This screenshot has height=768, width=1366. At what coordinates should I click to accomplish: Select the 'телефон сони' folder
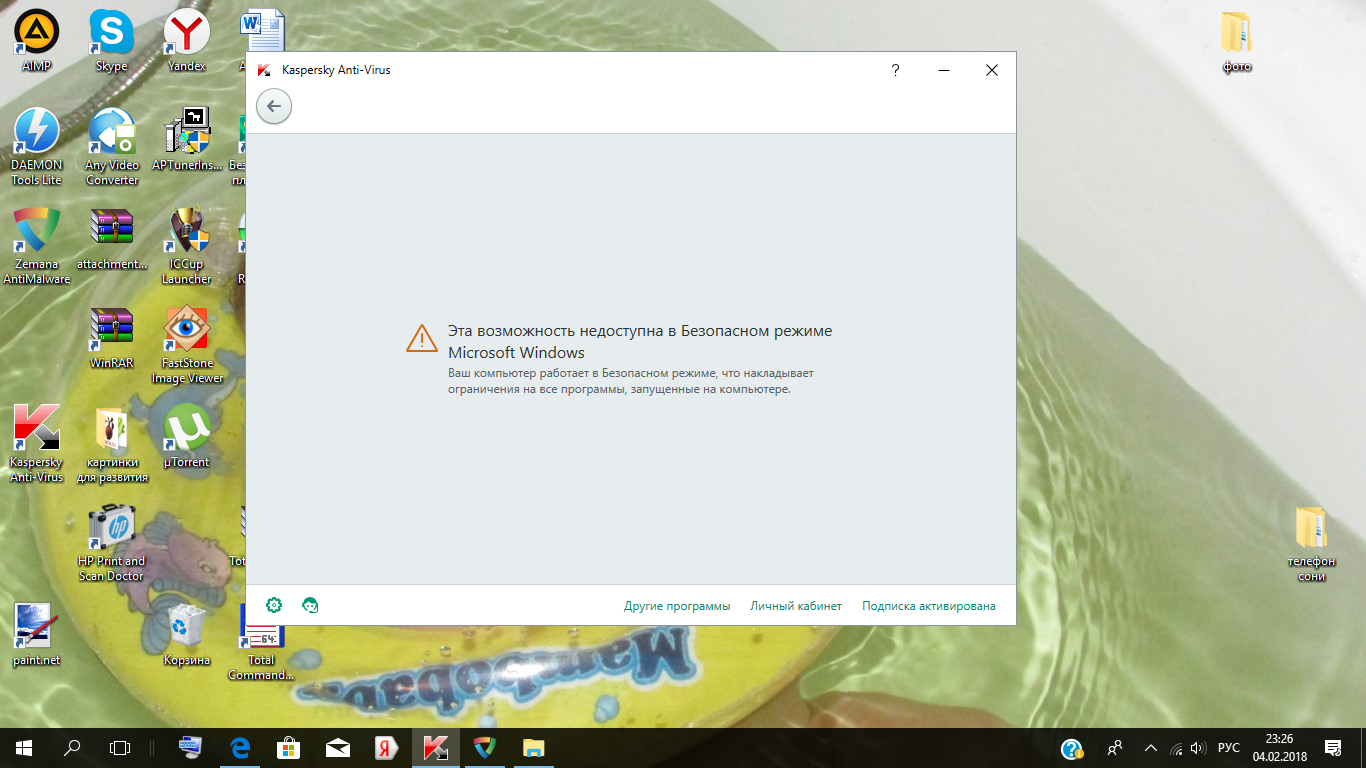[x=1311, y=543]
